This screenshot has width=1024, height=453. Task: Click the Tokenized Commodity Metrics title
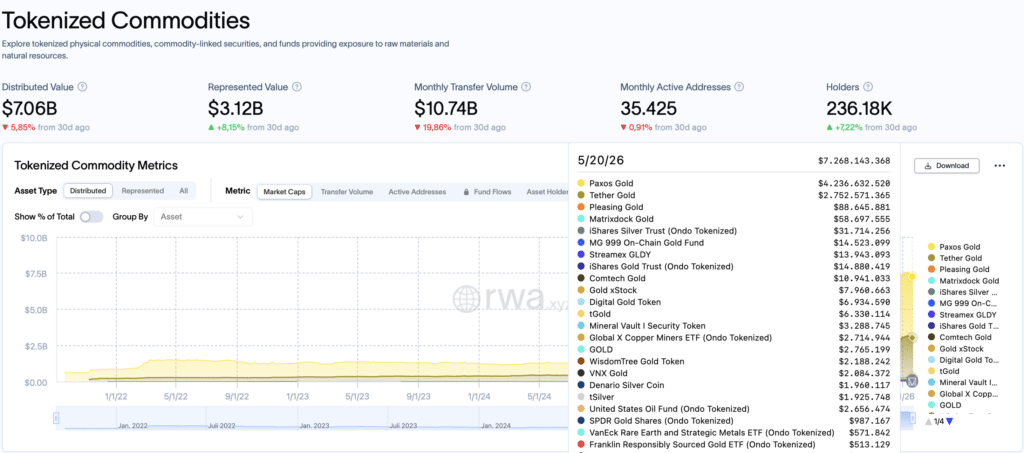click(x=96, y=165)
